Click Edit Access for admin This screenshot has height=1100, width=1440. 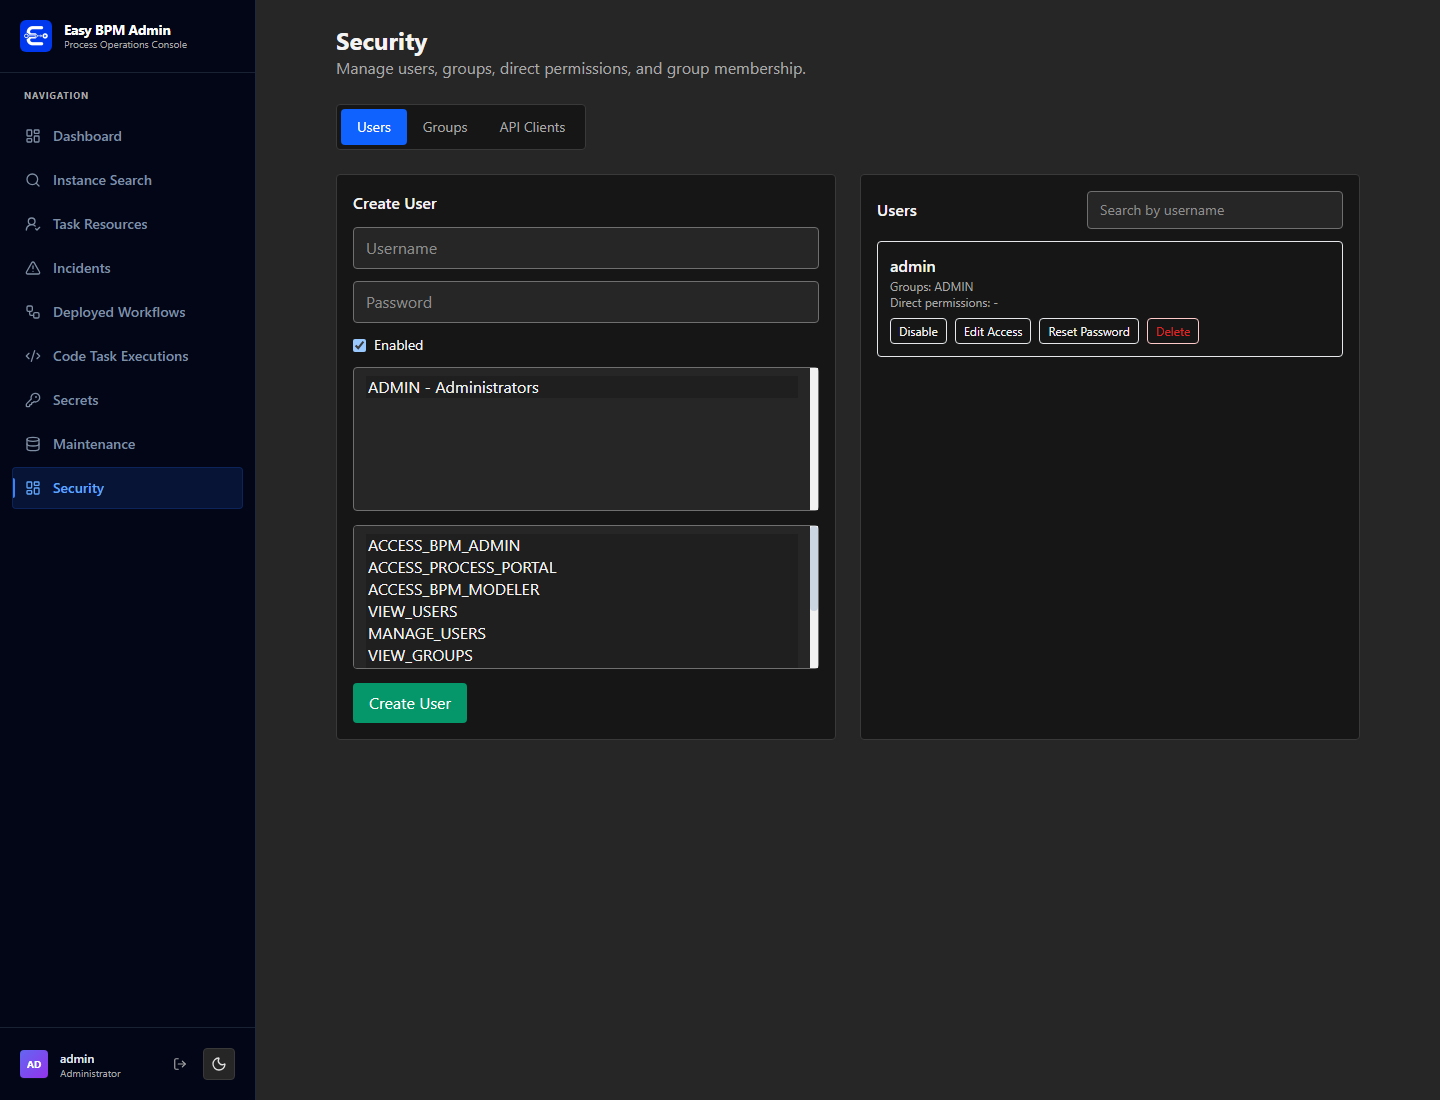pyautogui.click(x=993, y=331)
